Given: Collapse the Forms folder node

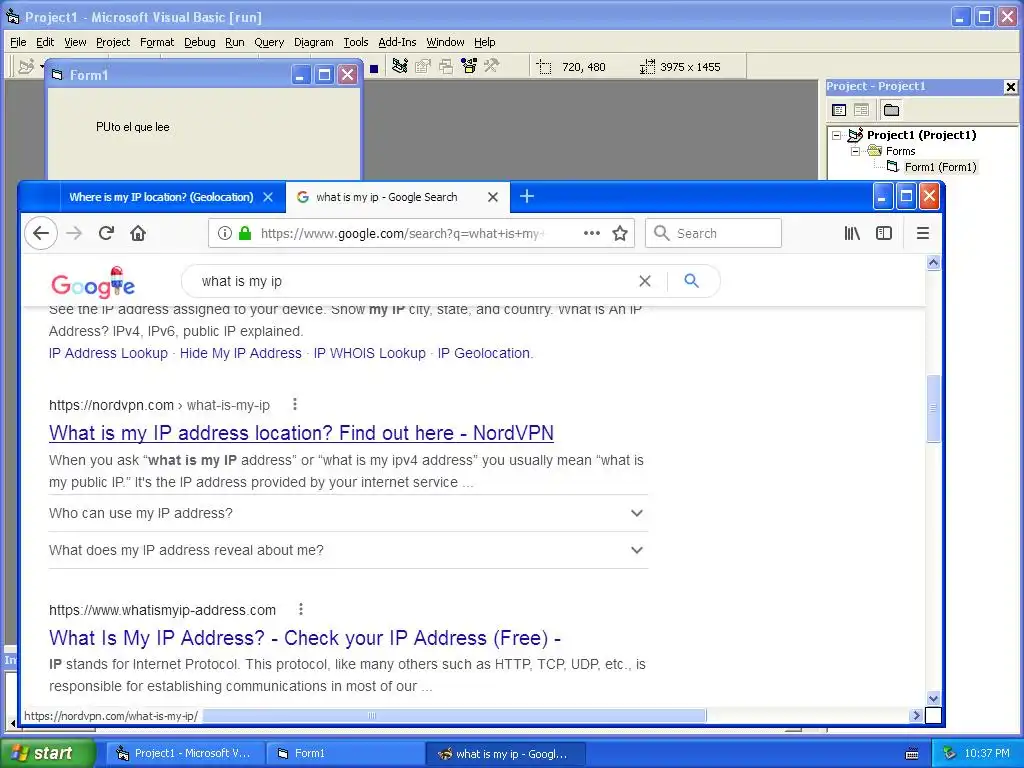Looking at the screenshot, I should pyautogui.click(x=856, y=151).
